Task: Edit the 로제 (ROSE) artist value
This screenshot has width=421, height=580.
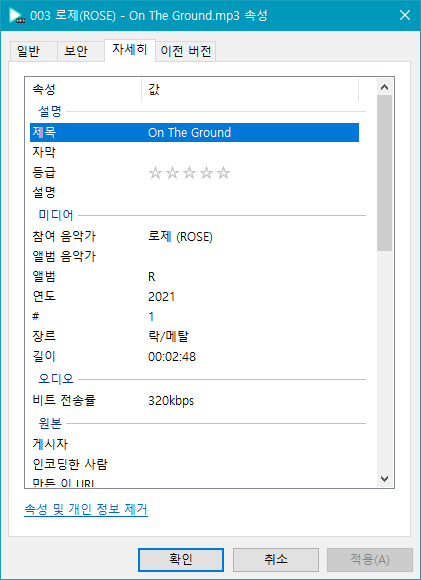Action: (180, 237)
